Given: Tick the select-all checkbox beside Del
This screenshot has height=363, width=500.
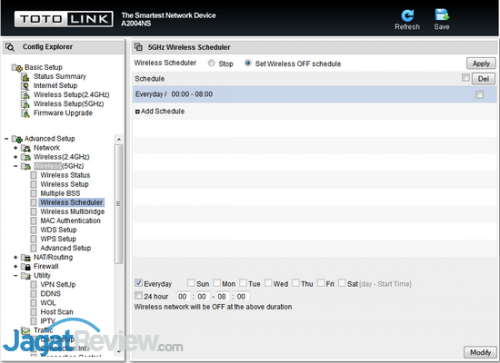Looking at the screenshot, I should tap(466, 78).
